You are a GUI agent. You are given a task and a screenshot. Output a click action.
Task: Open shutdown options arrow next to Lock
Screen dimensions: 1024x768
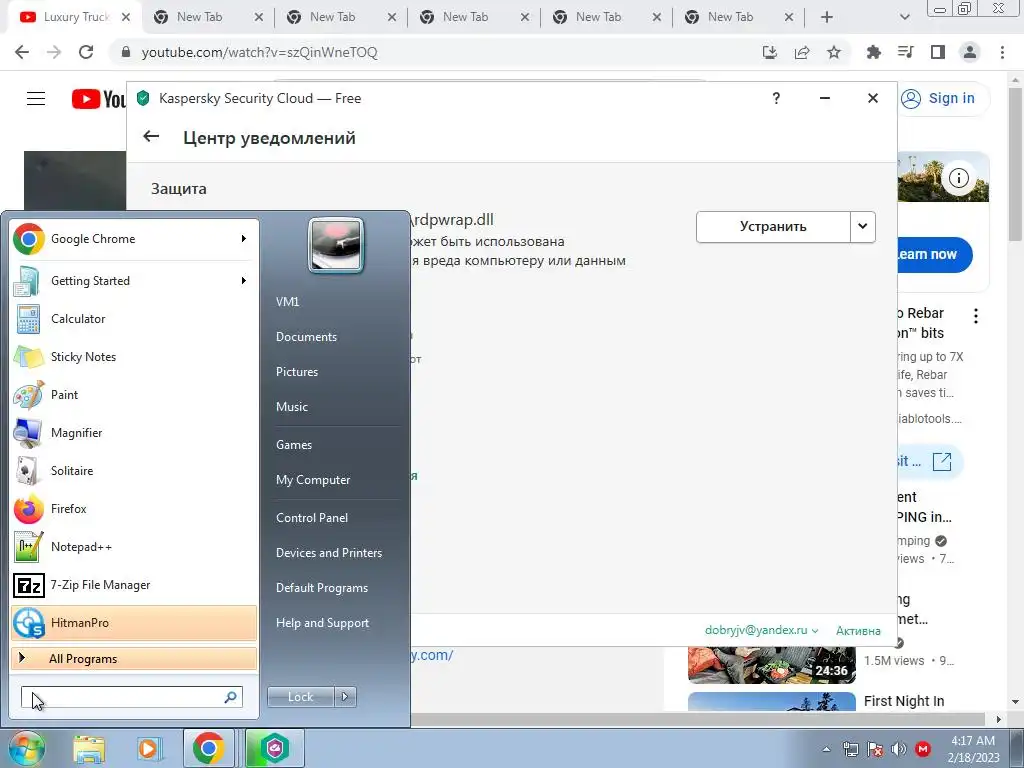(345, 697)
